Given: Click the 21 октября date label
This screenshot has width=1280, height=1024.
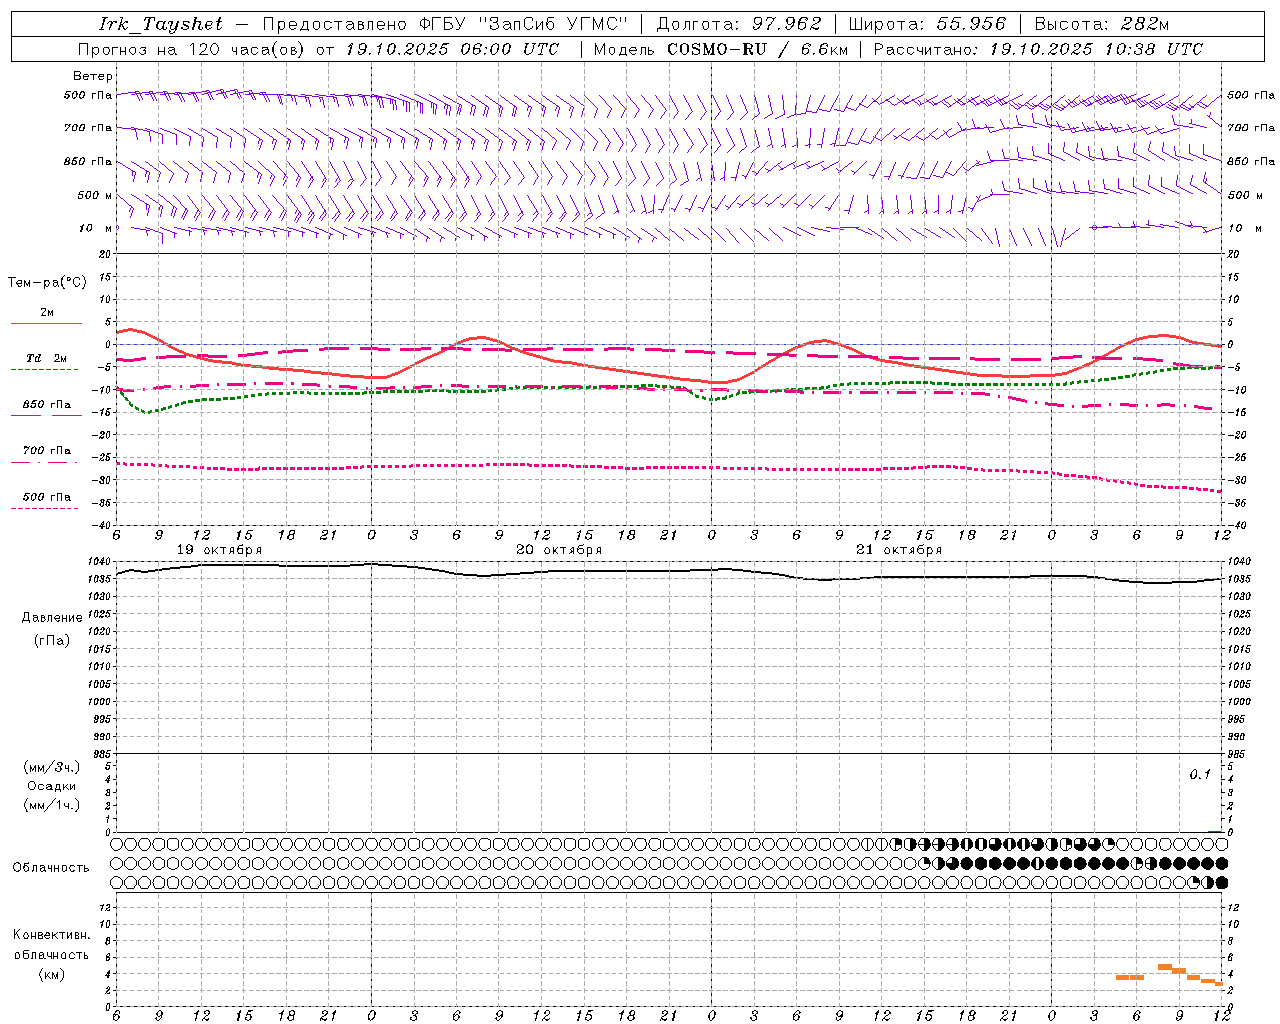Looking at the screenshot, I should tap(899, 550).
